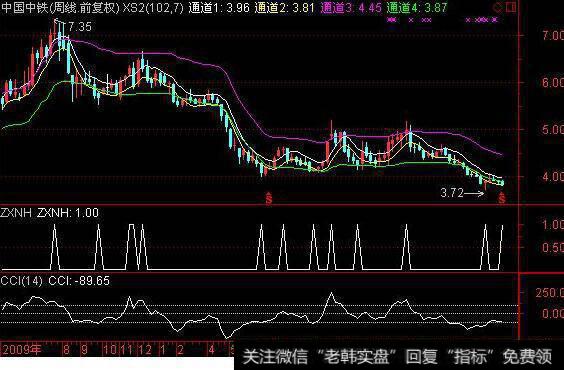Select the stock title 中国中铁(周线.前复权)
Viewport: 564px width, 370px height.
60,8
